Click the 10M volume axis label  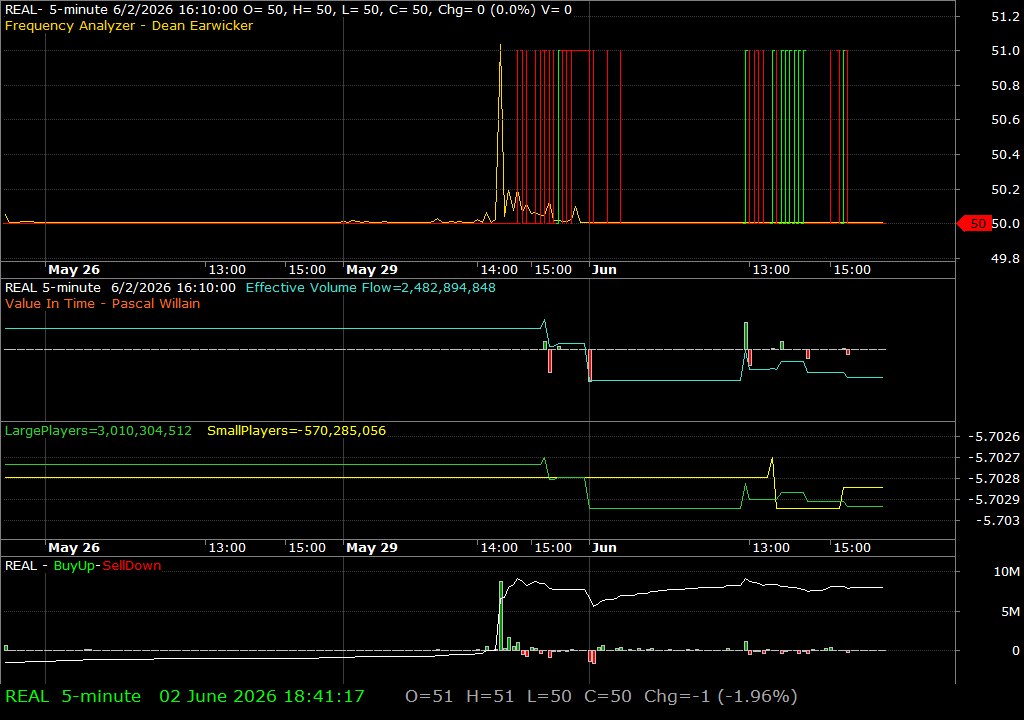pos(1006,572)
